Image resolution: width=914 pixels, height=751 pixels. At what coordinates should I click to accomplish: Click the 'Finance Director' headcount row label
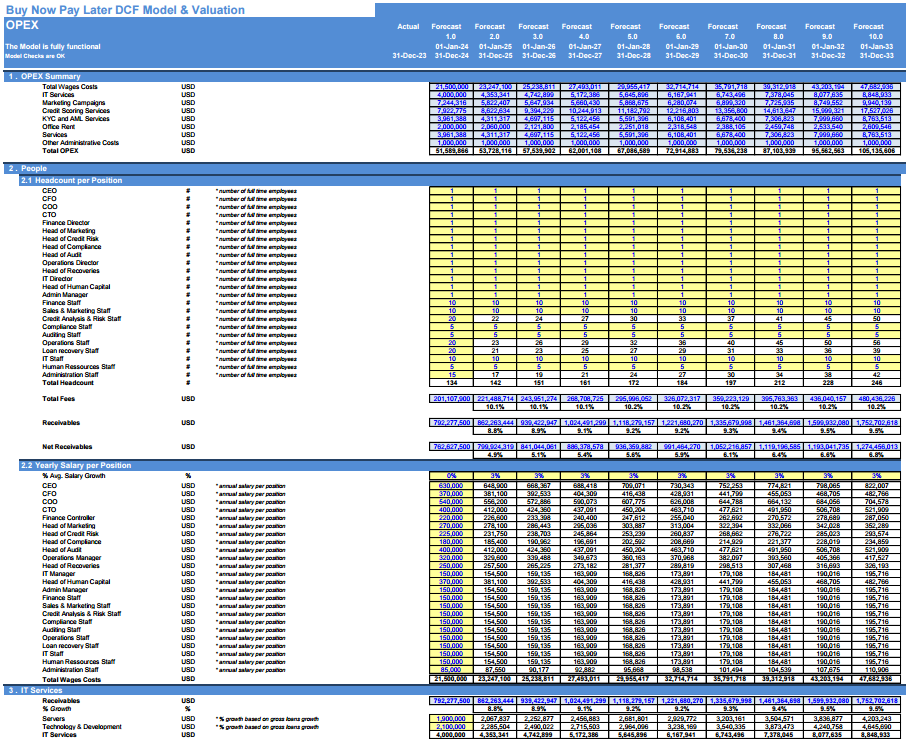66,223
